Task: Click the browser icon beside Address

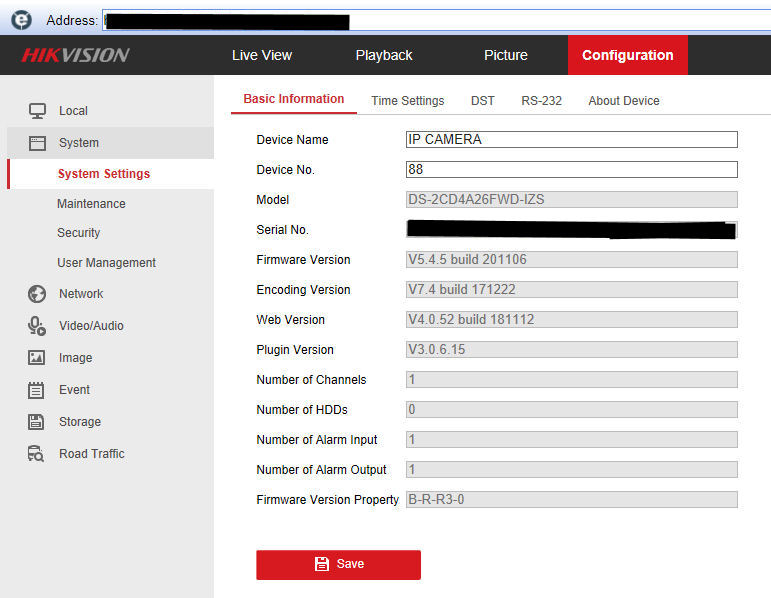Action: (x=21, y=20)
